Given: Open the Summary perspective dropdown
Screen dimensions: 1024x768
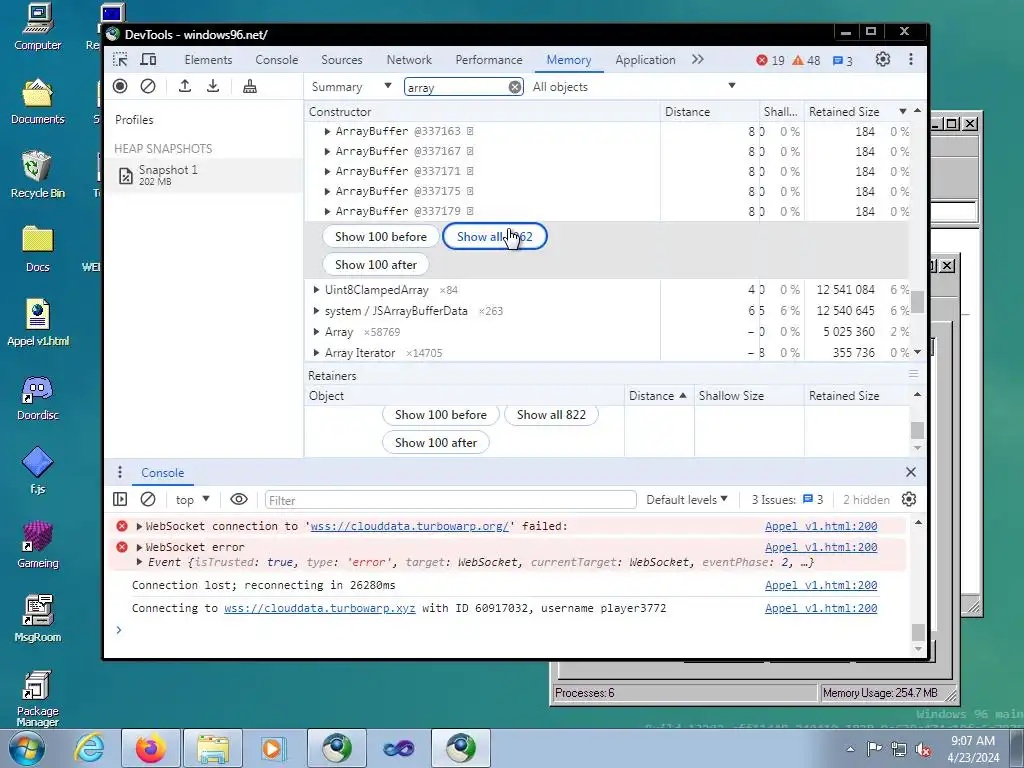Looking at the screenshot, I should click(351, 86).
